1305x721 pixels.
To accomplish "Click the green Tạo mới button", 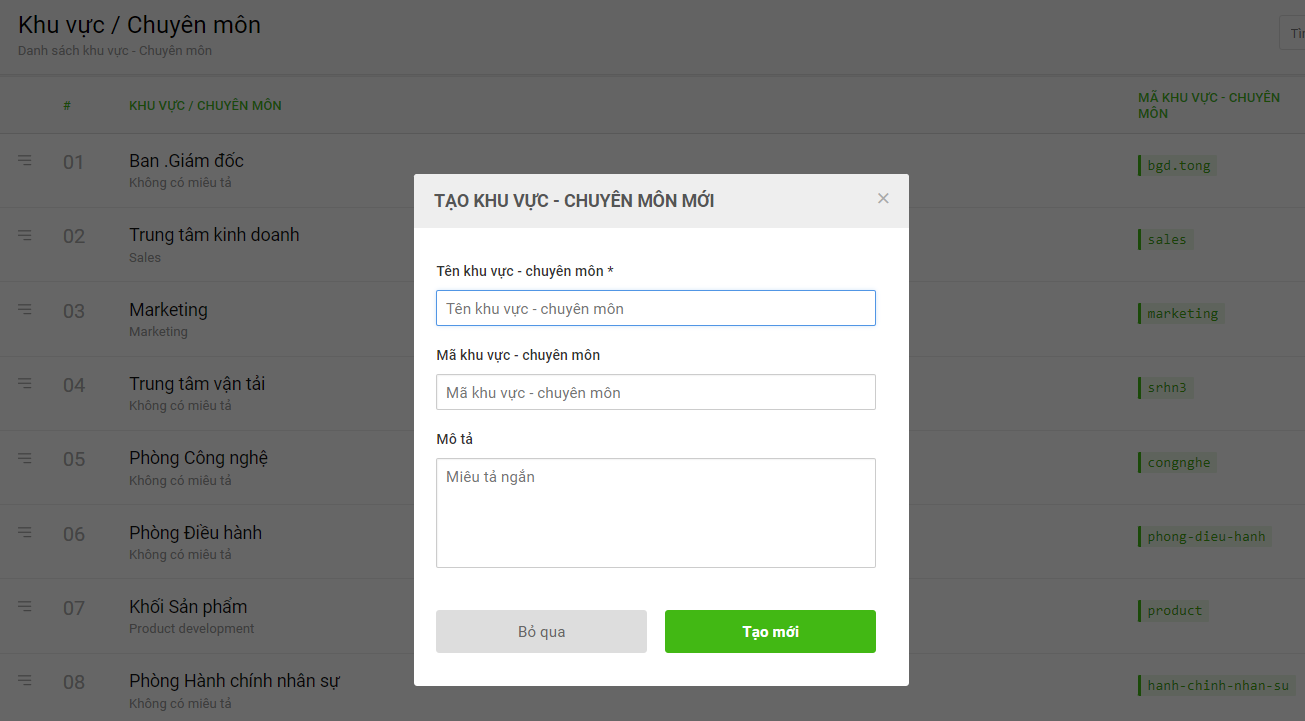I will pos(770,632).
